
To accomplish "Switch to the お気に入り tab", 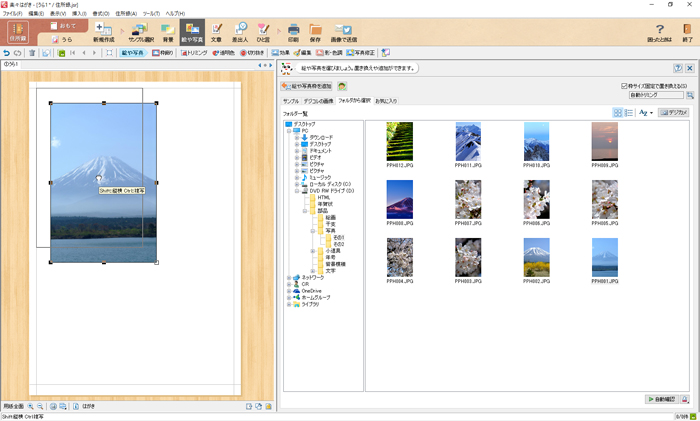I will 387,101.
